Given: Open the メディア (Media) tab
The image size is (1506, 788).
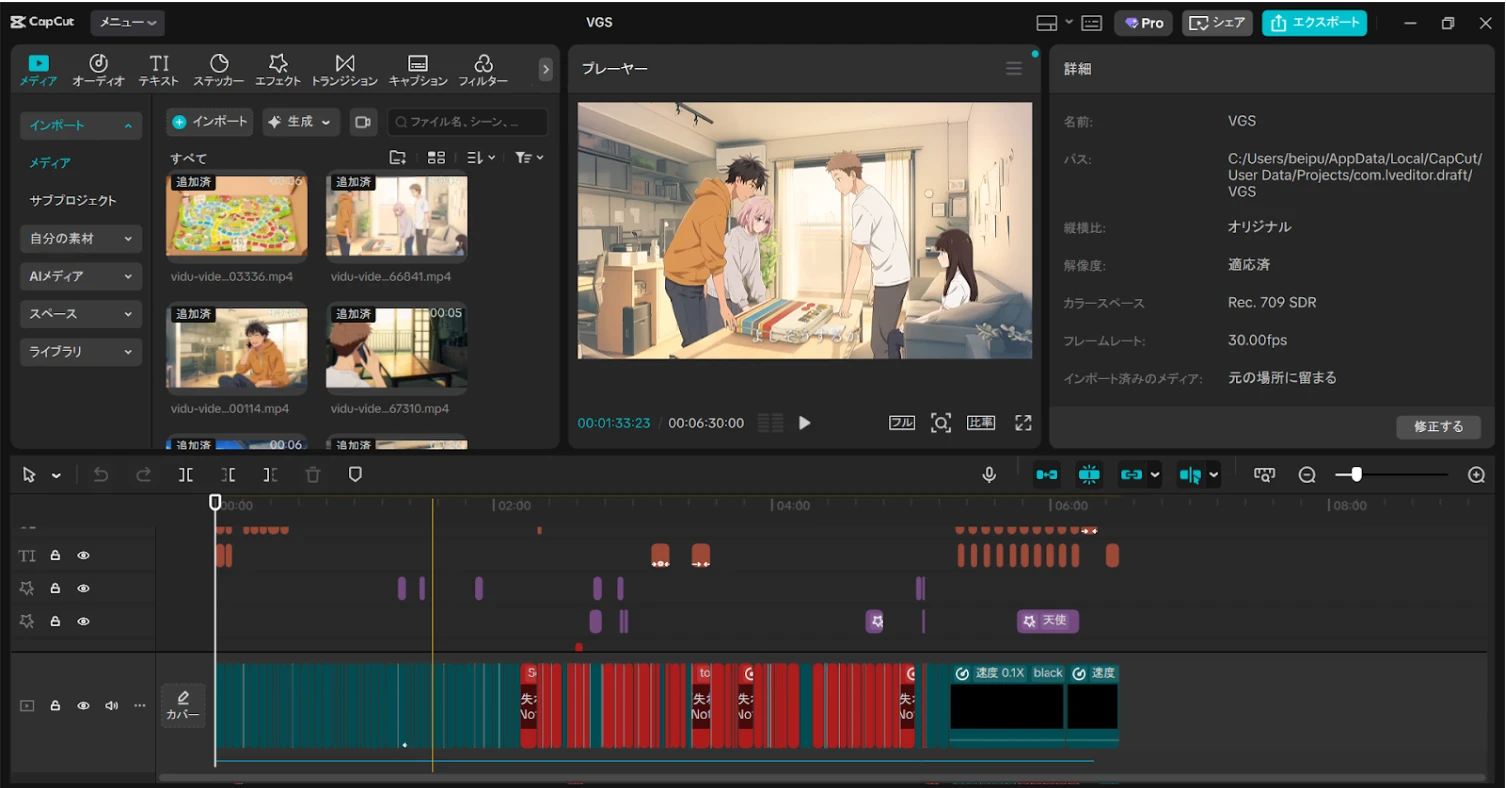Looking at the screenshot, I should click(38, 70).
